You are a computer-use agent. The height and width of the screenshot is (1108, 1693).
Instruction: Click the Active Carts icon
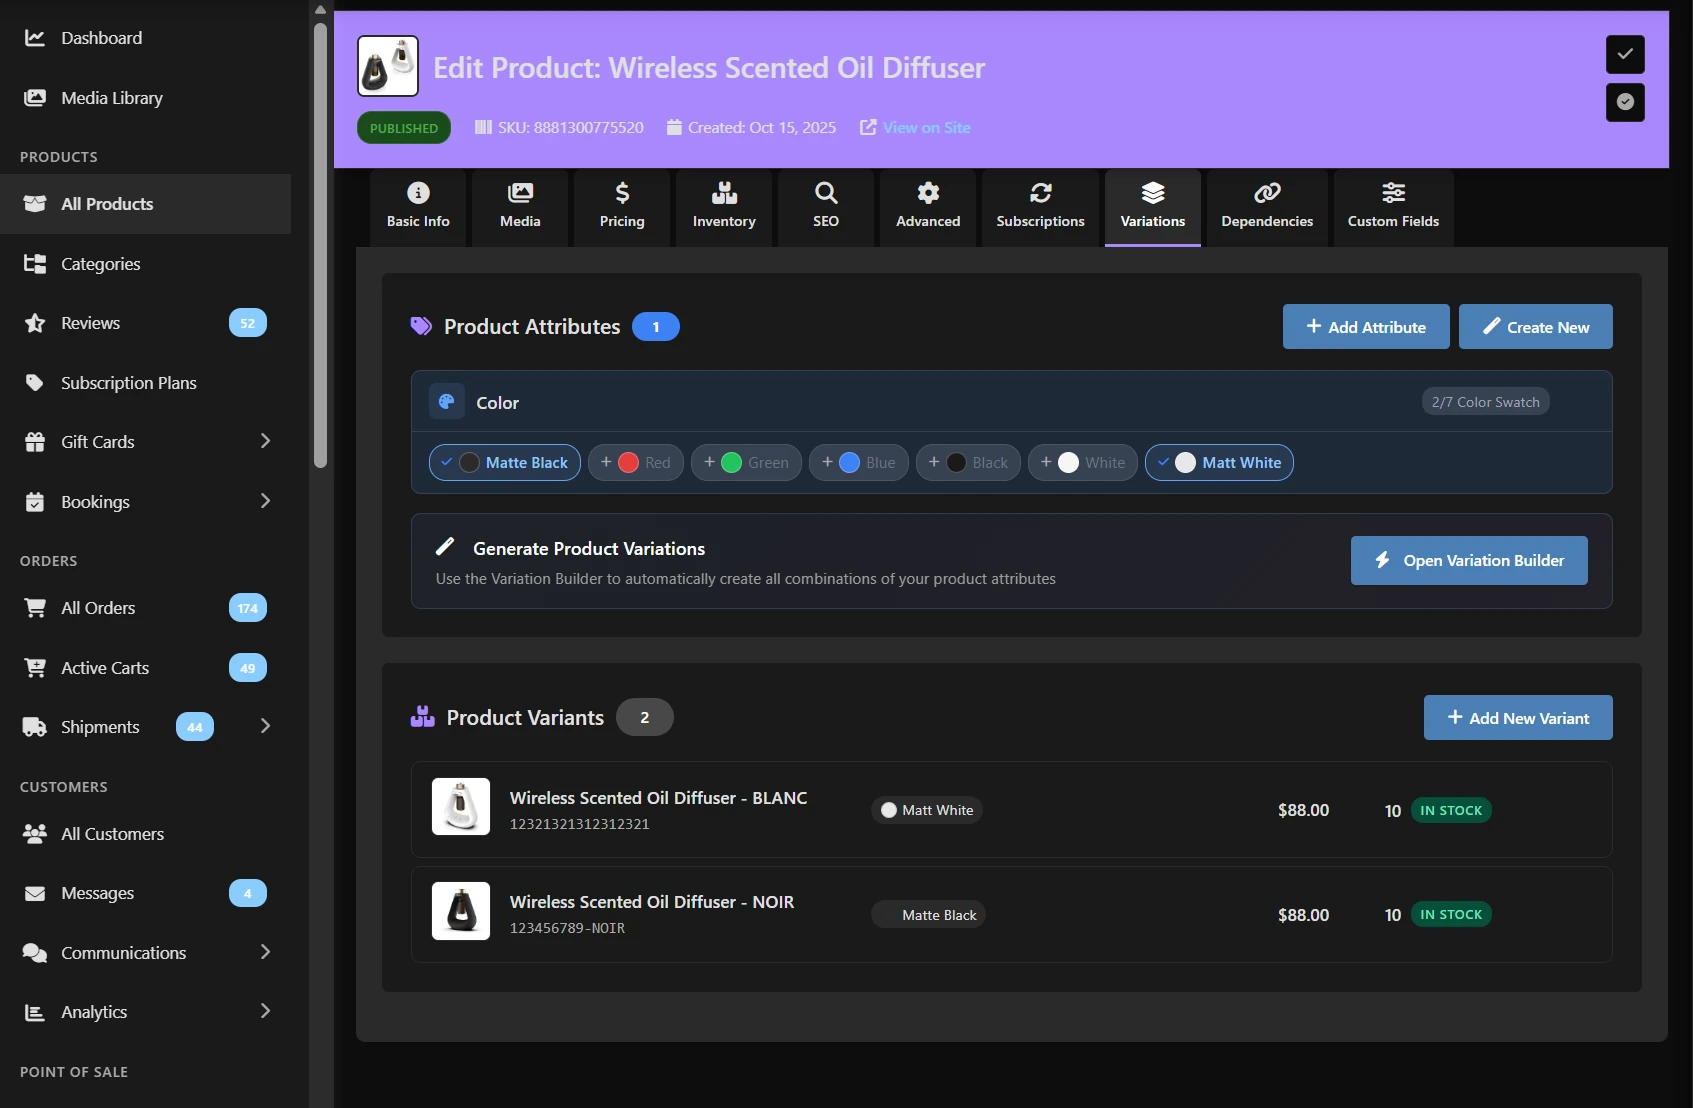pyautogui.click(x=35, y=668)
